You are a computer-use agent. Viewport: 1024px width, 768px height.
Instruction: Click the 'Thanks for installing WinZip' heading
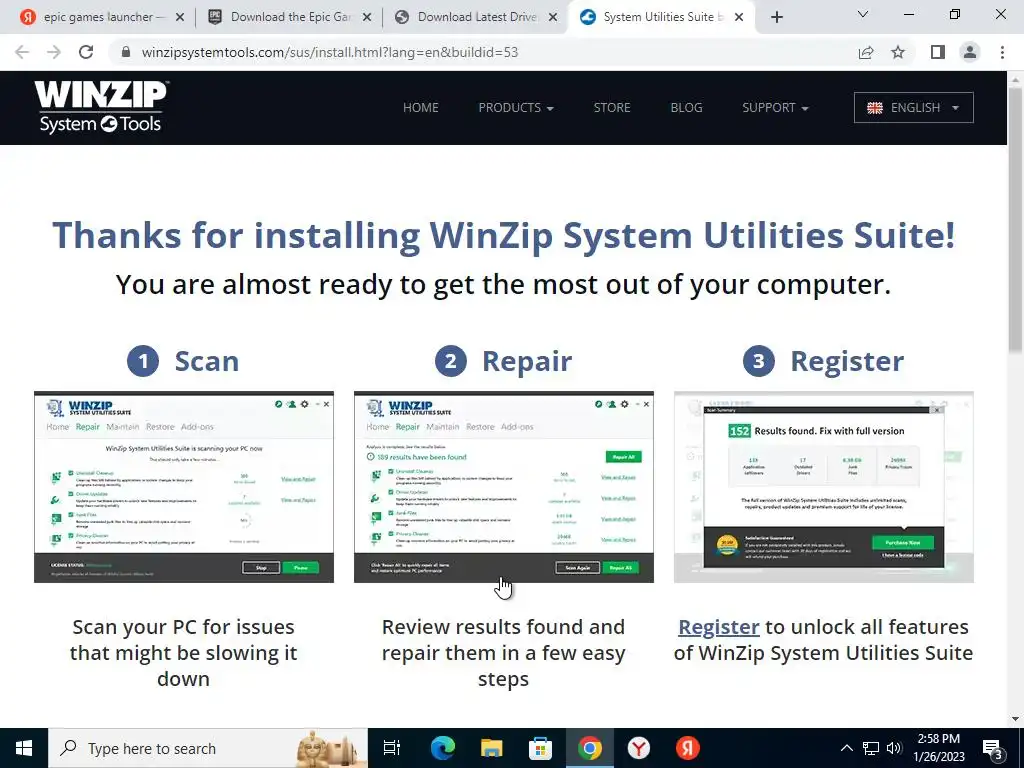point(504,235)
